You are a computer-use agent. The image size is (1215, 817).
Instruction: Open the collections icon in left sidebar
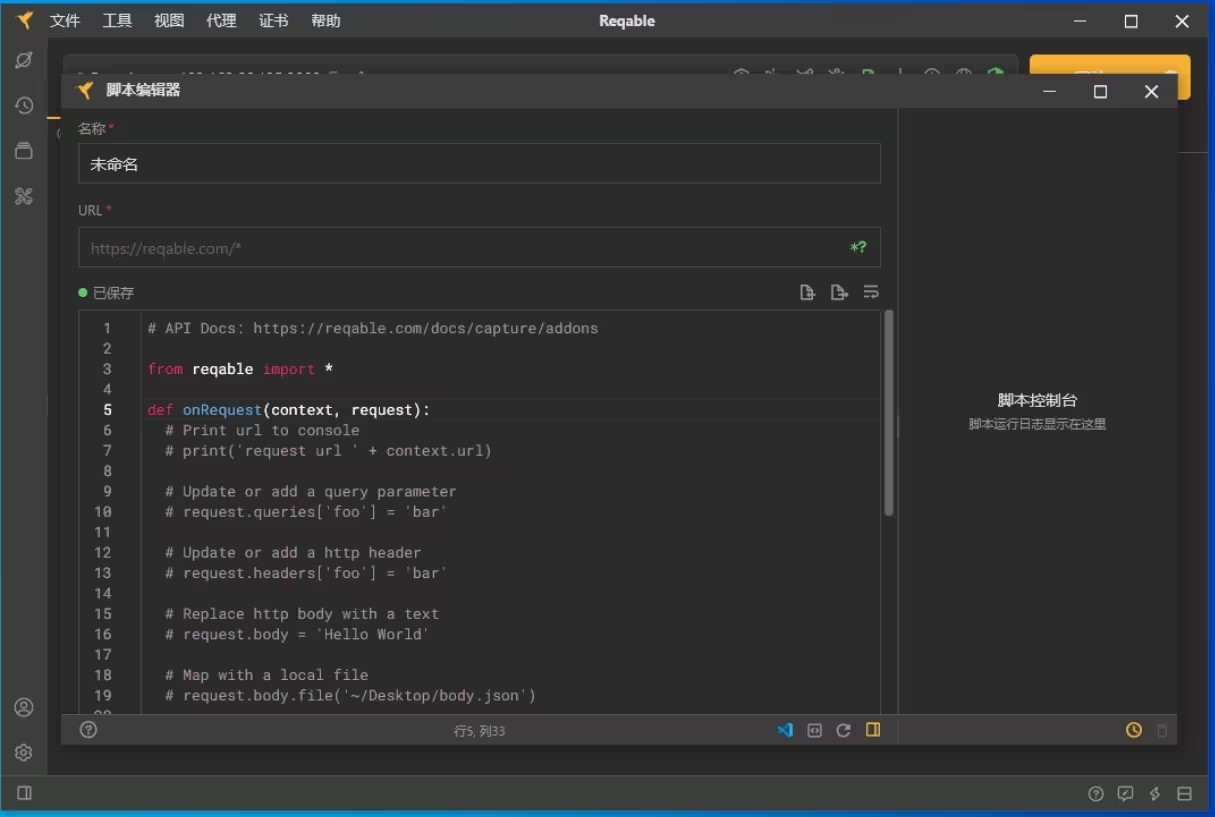pos(24,151)
